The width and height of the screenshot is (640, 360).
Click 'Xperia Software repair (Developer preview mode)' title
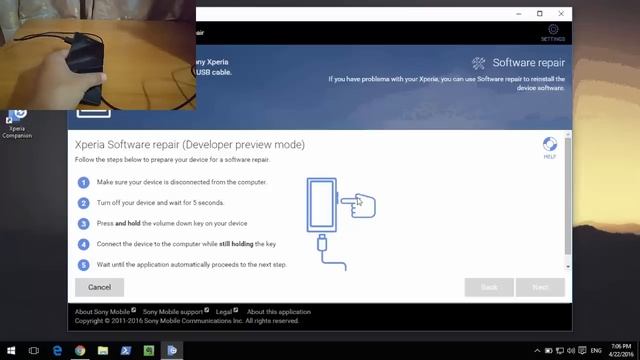click(190, 144)
